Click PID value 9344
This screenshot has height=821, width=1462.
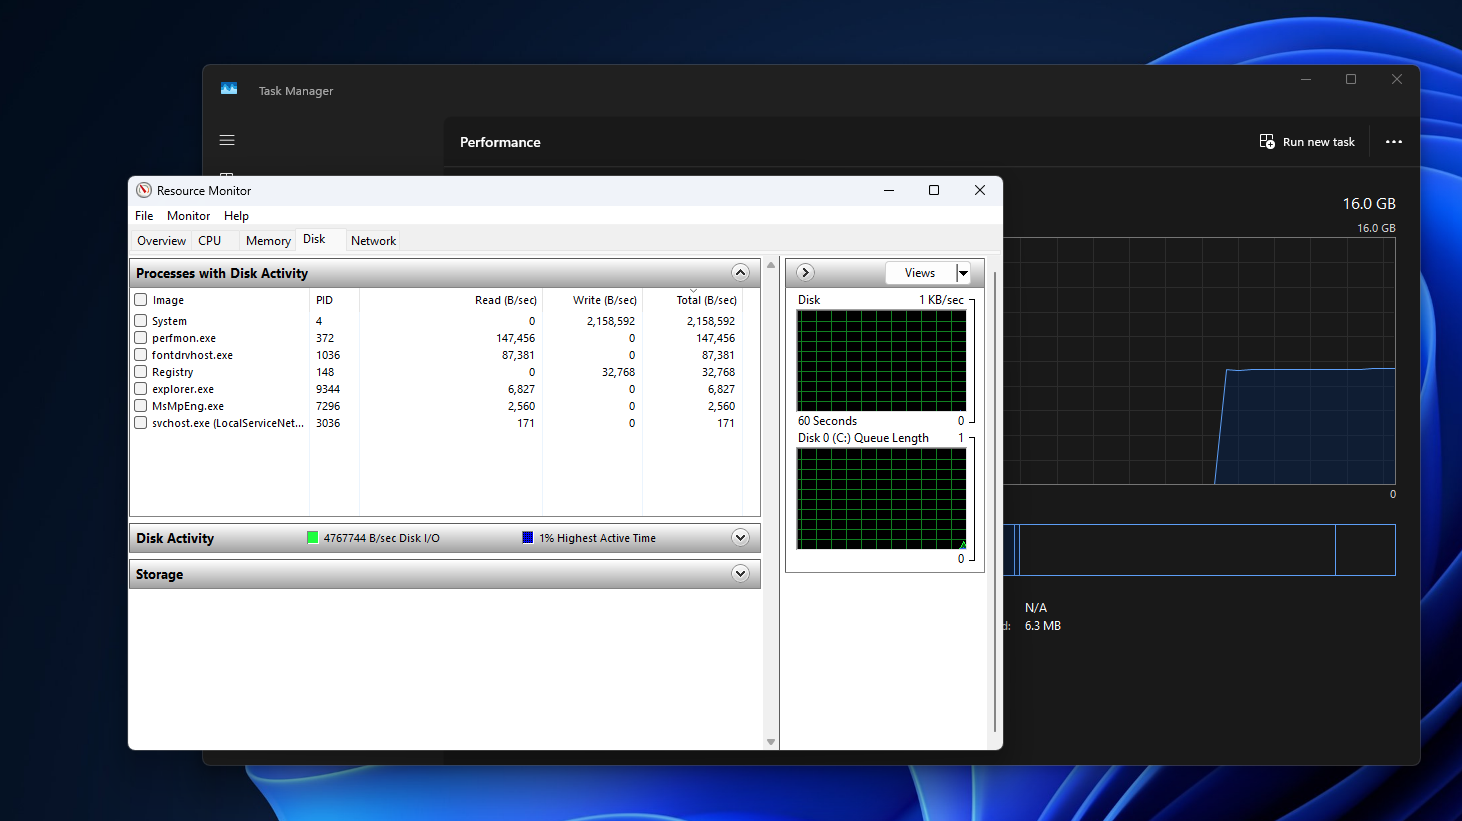tap(328, 389)
